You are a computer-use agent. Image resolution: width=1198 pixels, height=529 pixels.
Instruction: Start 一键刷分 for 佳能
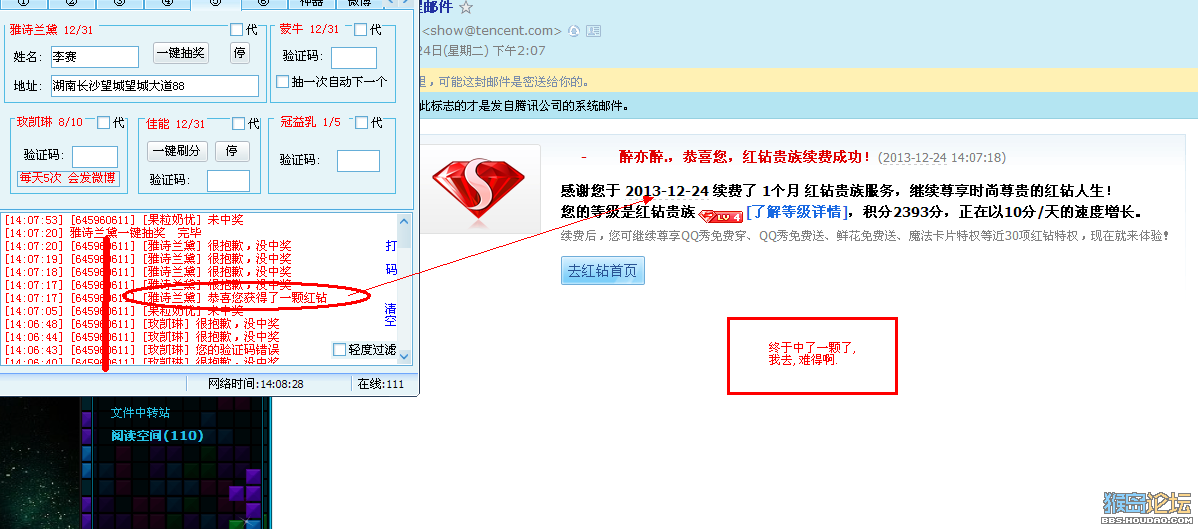(x=177, y=151)
